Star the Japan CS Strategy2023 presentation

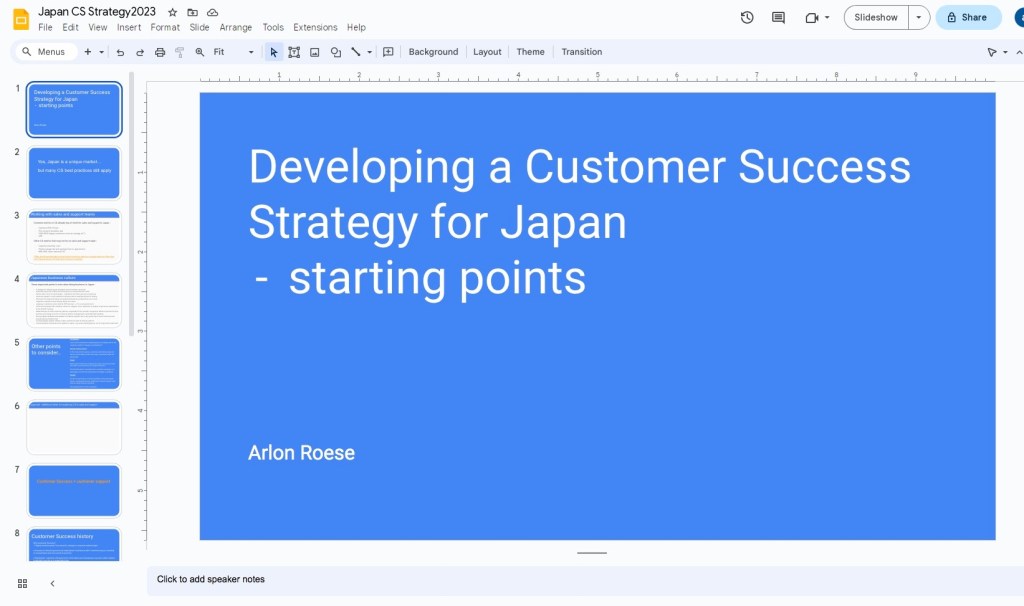(171, 11)
